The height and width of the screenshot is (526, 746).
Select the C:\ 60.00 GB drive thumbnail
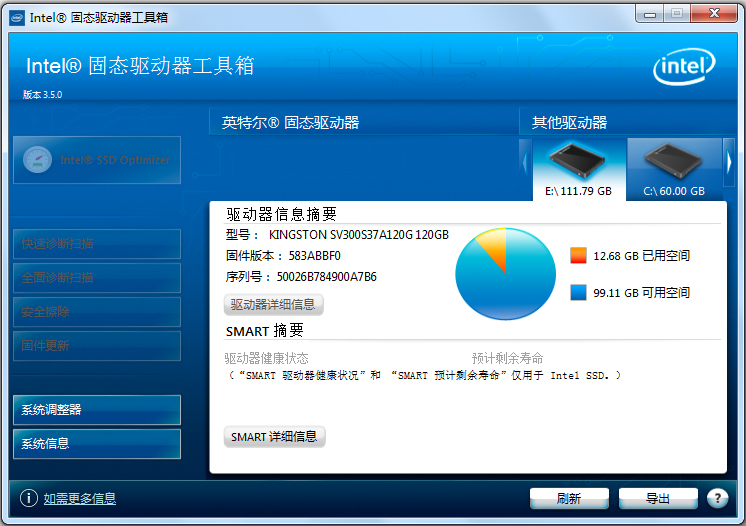click(x=674, y=170)
